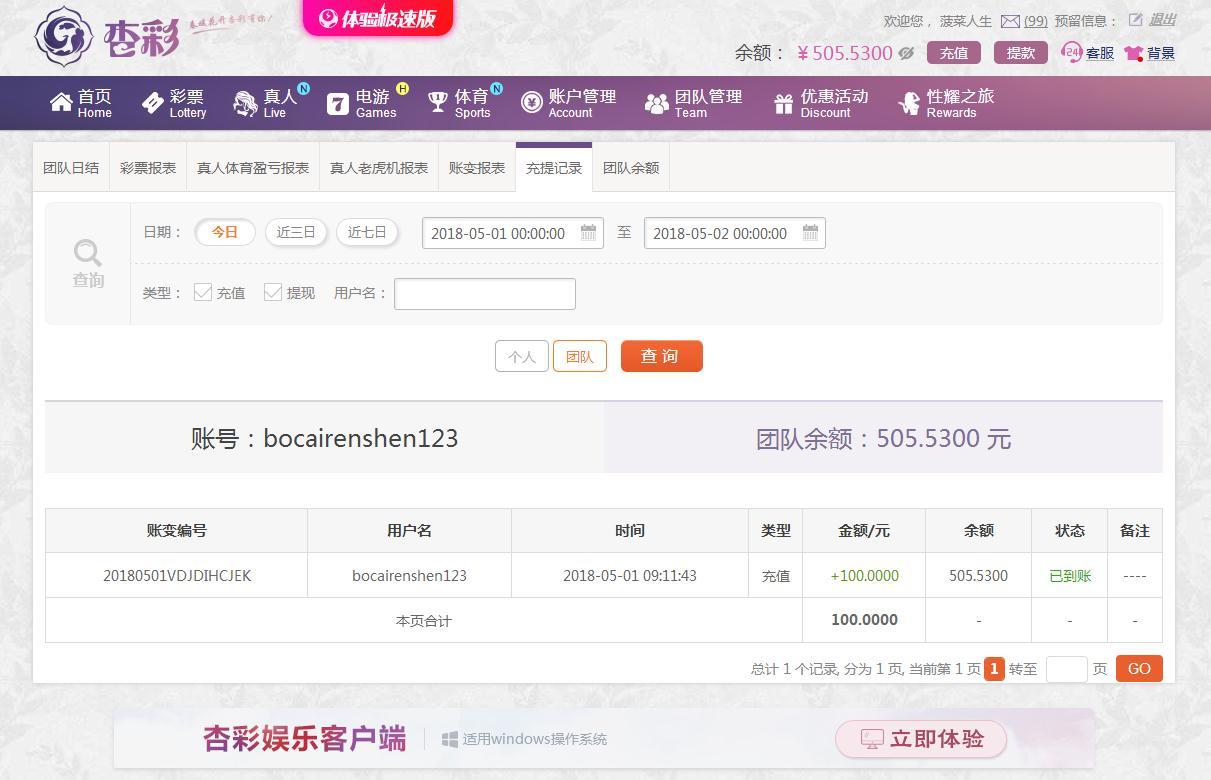
Task: Open the 账户管理 Account menu
Action: tap(568, 103)
